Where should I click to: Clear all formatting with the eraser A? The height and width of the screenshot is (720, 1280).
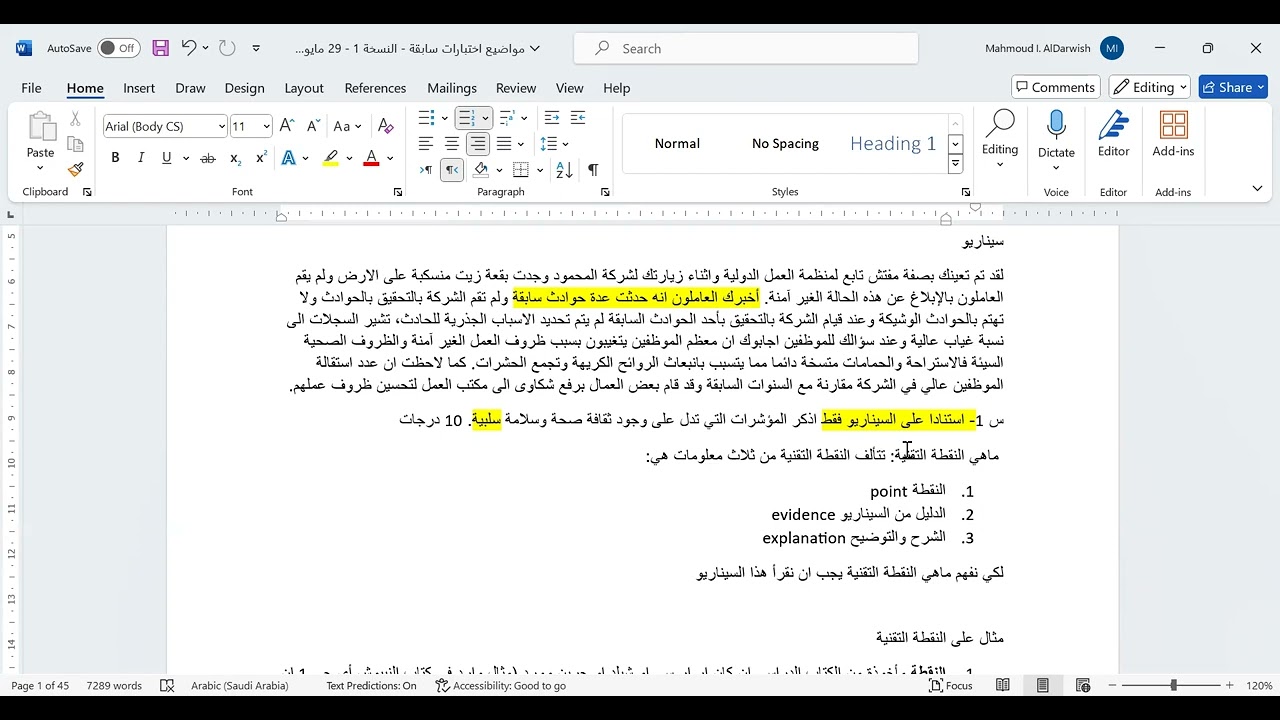[386, 126]
